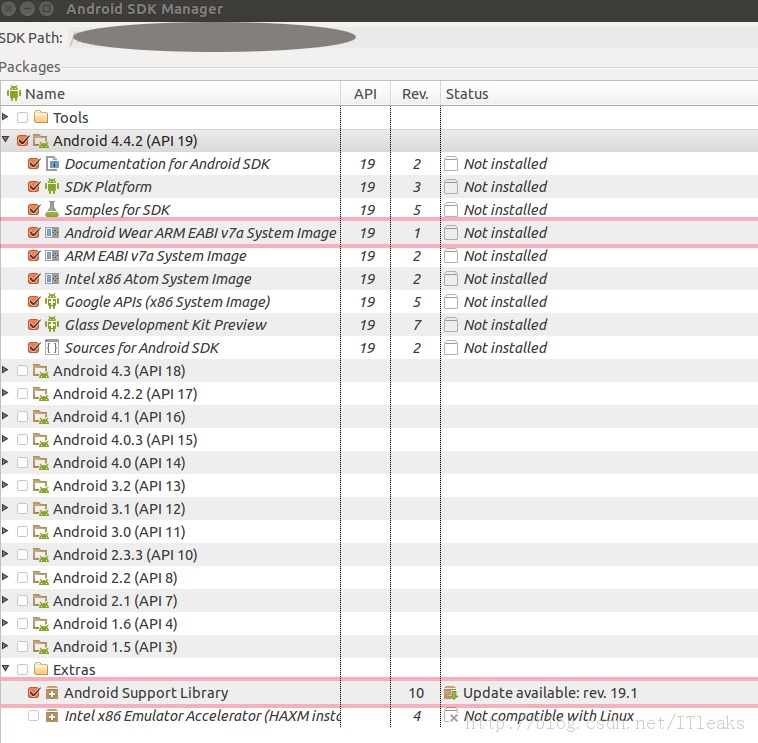This screenshot has height=743, width=758.
Task: Maximize the Android SDK Manager window
Action: 46,8
